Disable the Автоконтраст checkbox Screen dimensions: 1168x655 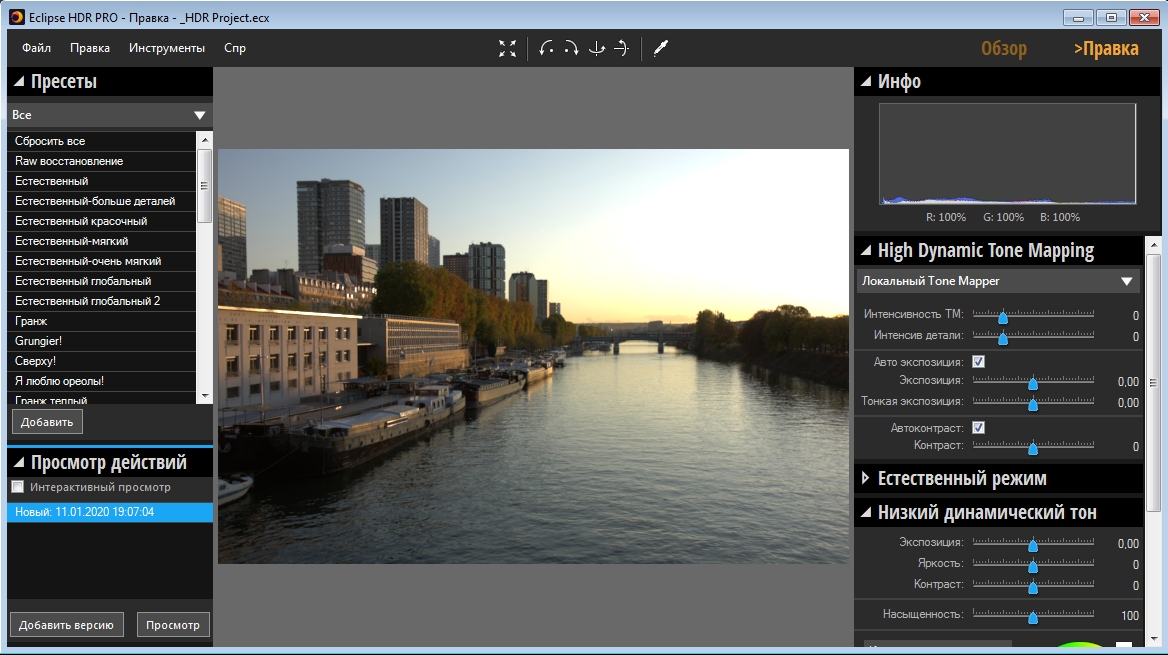click(x=979, y=428)
